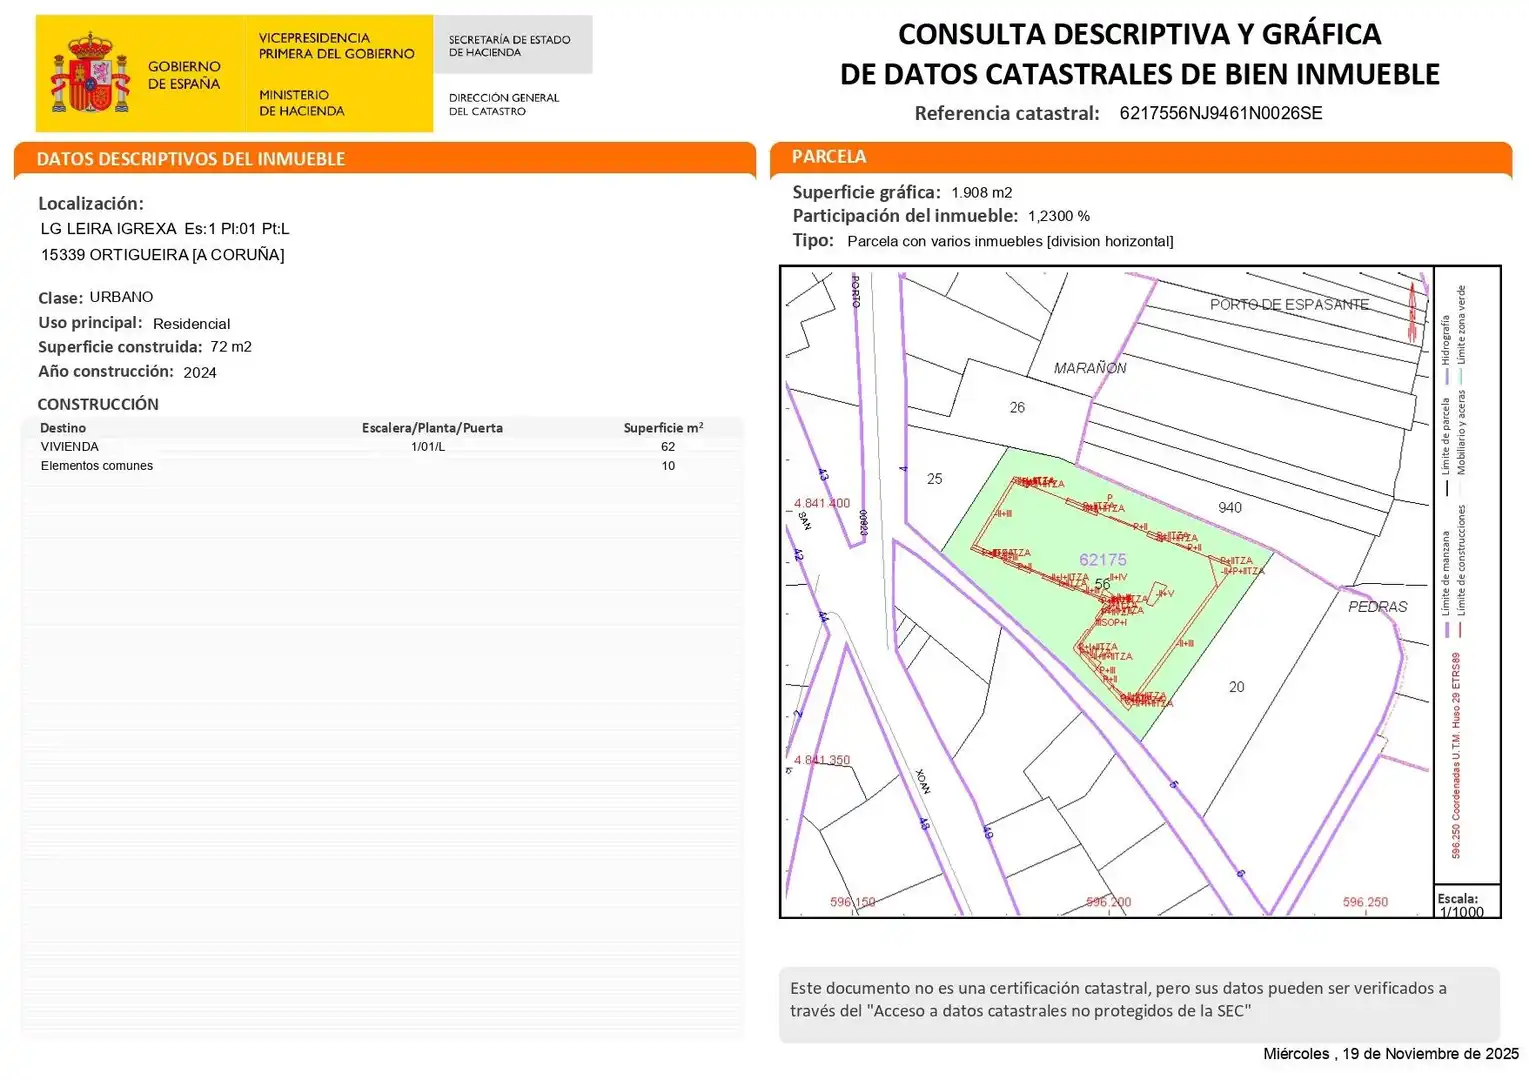Click coordinate label '596.150' at map bottom

tap(852, 902)
